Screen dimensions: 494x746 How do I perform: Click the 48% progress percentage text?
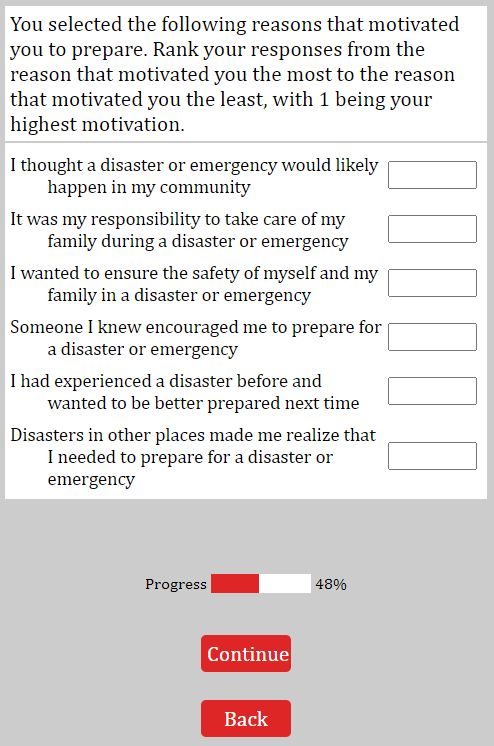pos(331,584)
